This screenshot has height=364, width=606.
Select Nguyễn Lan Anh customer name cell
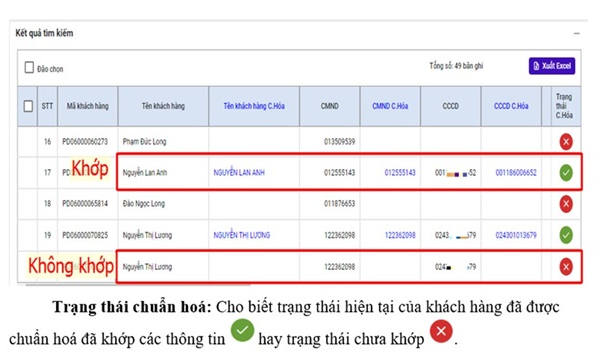(x=145, y=173)
